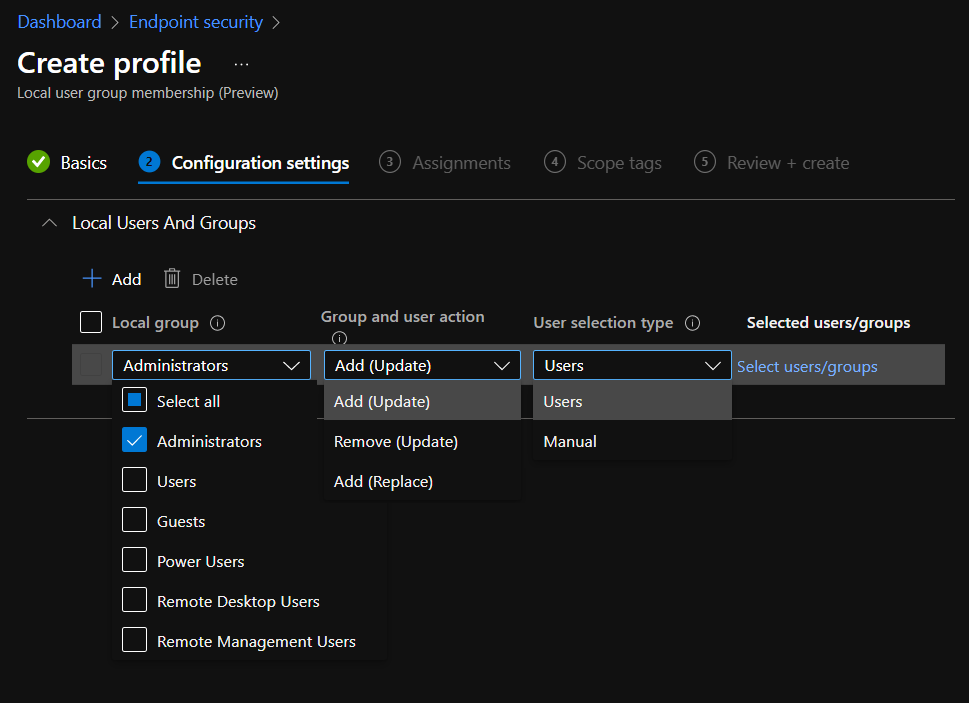The image size is (969, 703).
Task: Collapse the Local Users And Groups section
Action: tap(49, 223)
